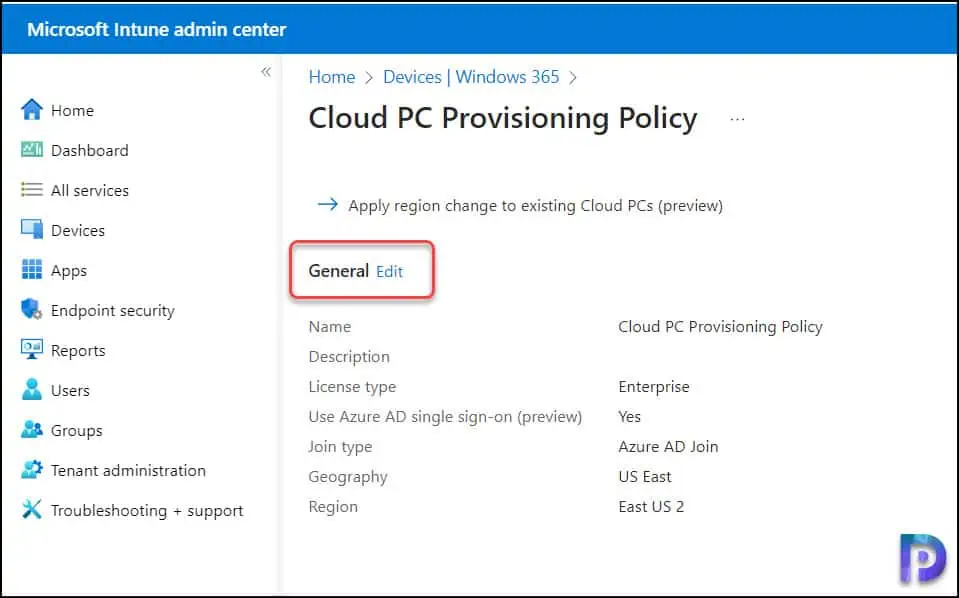Click the Azure AD Join value
This screenshot has width=959, height=598.
click(x=668, y=446)
